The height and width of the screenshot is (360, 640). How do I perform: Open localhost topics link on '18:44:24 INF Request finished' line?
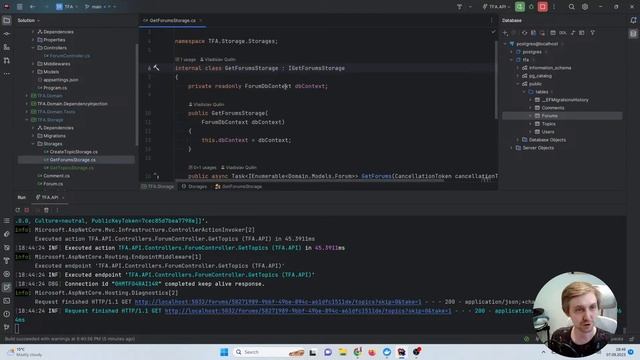coord(308,311)
